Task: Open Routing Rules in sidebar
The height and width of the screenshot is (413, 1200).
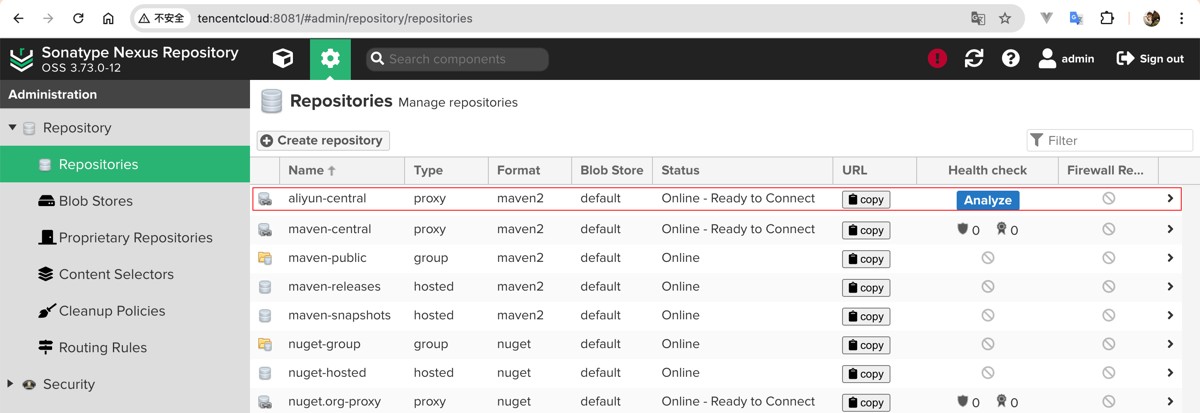Action: tap(102, 348)
